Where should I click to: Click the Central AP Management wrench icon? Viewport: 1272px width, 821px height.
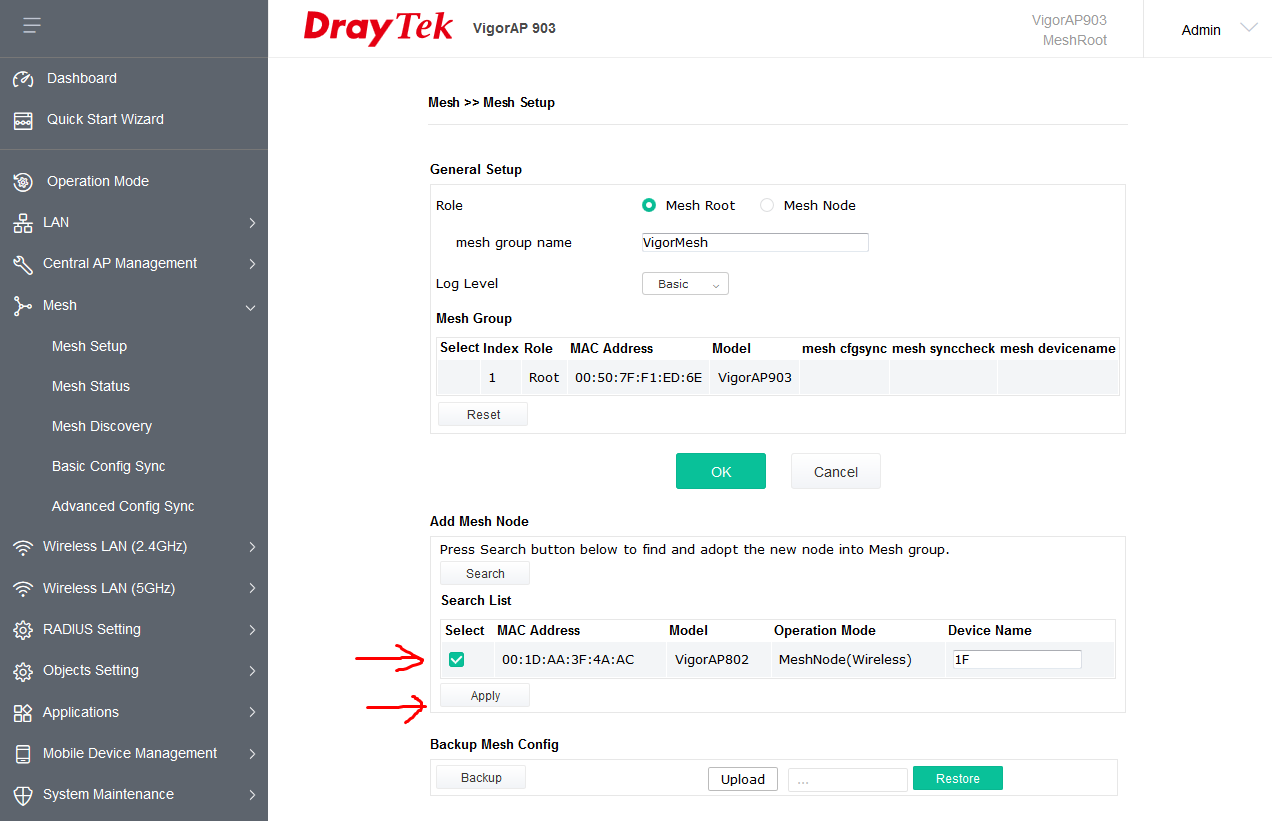[23, 264]
